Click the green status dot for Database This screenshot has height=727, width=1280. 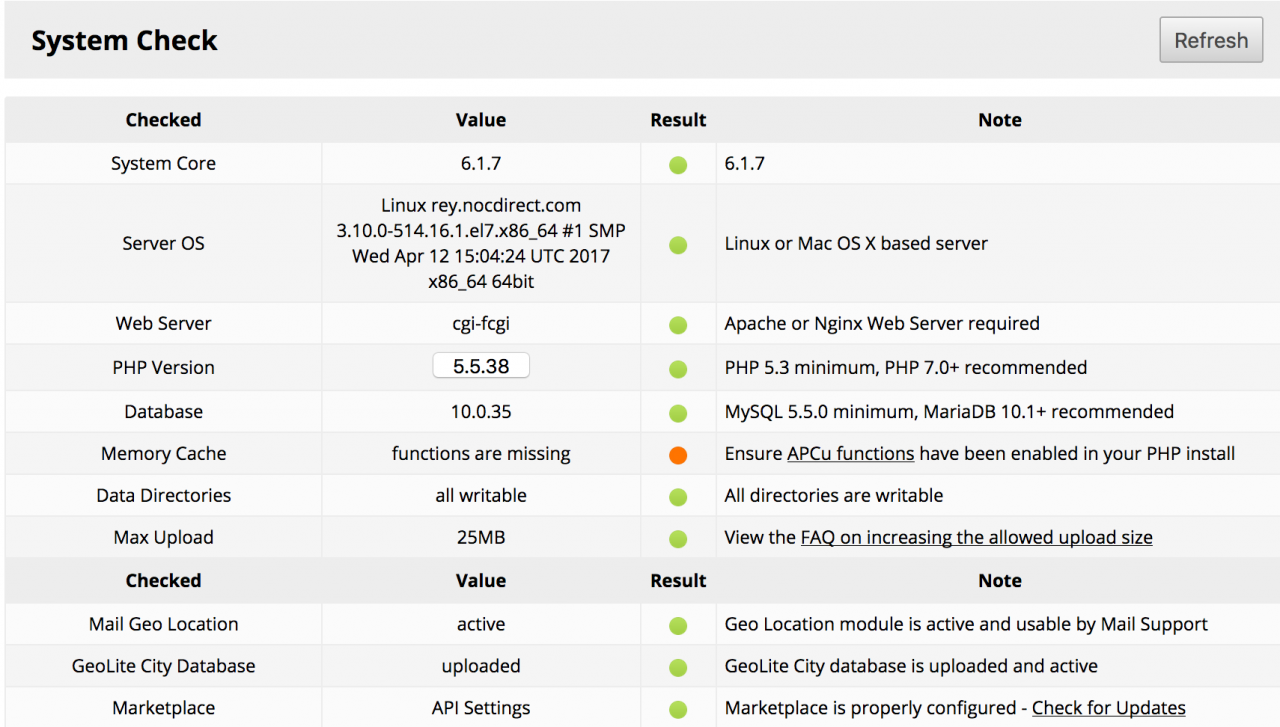(678, 413)
